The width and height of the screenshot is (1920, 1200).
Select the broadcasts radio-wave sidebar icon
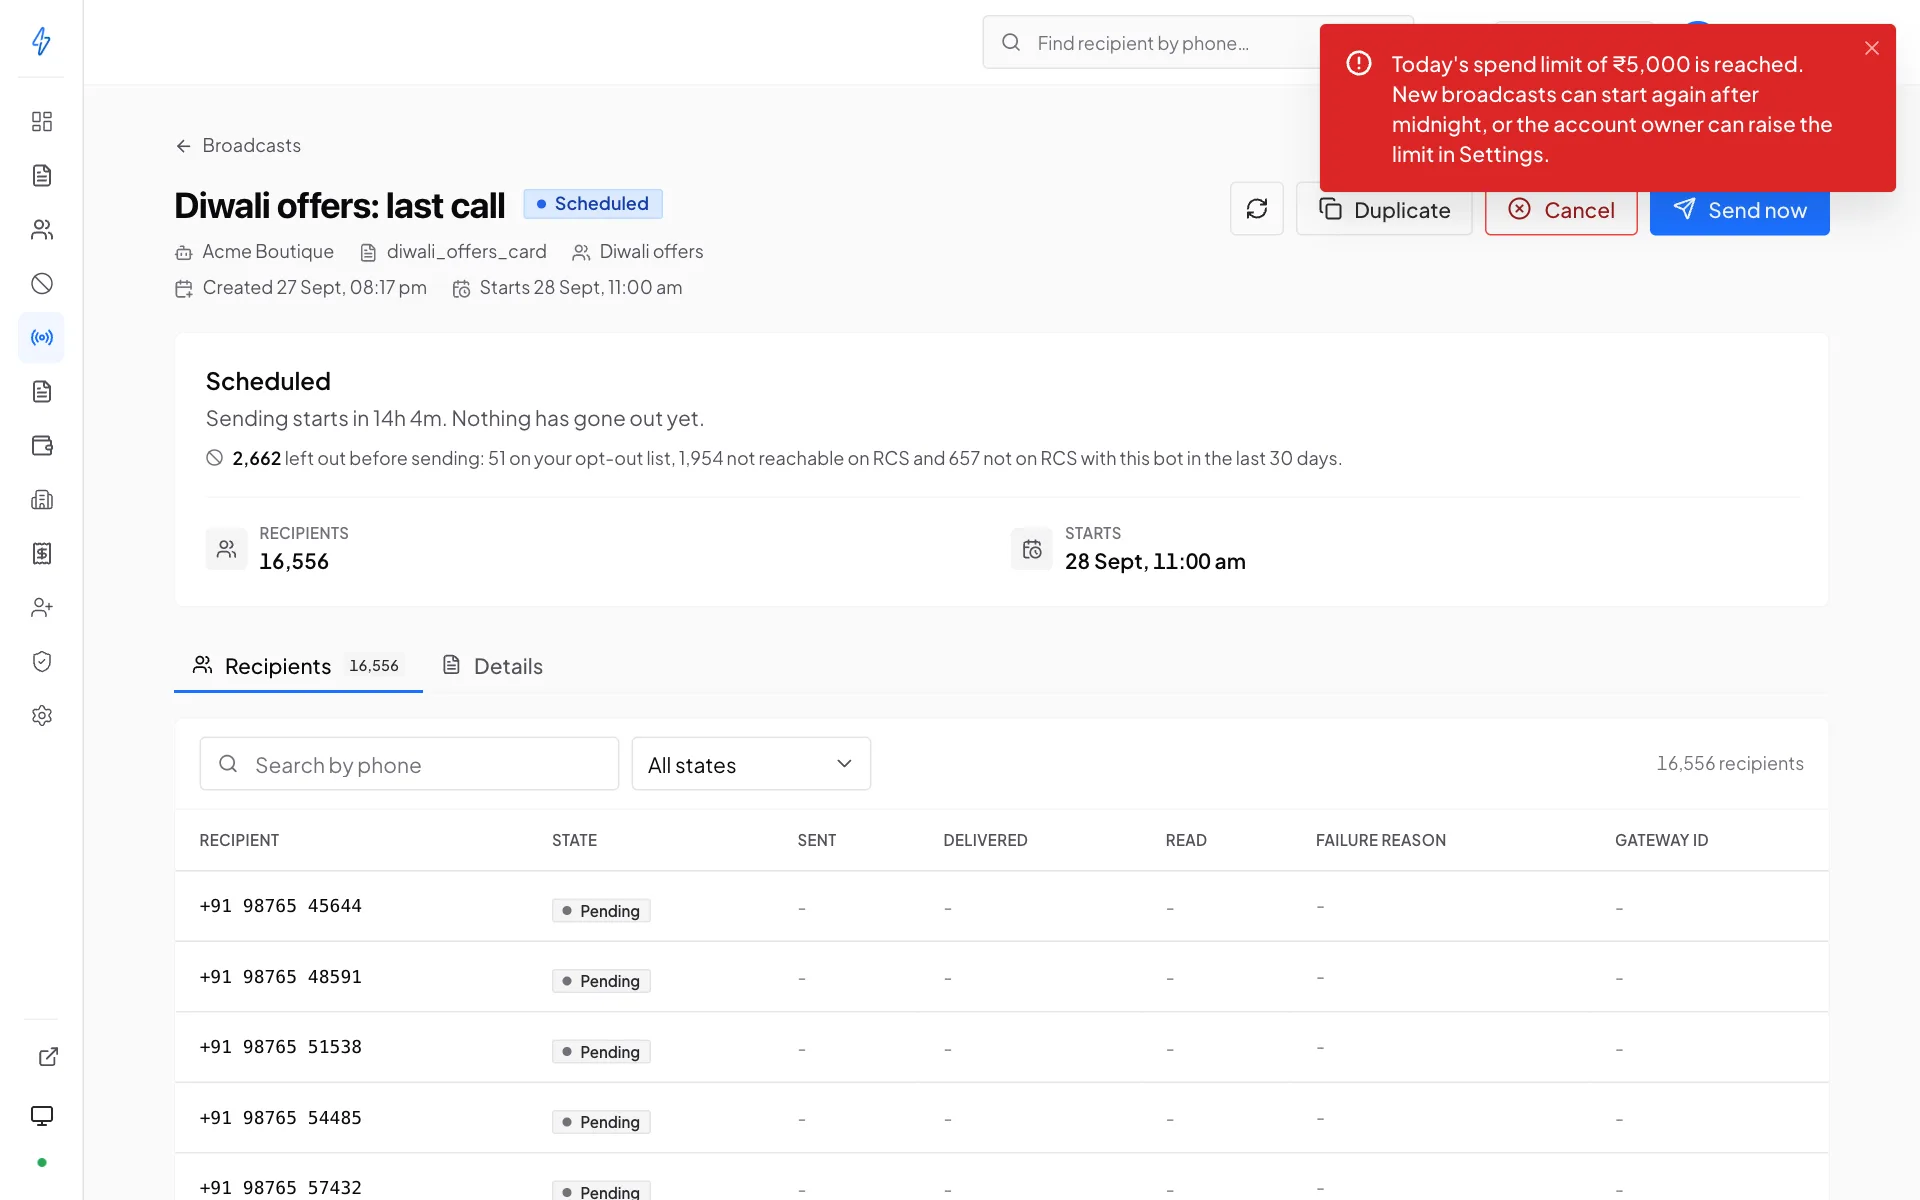point(42,338)
